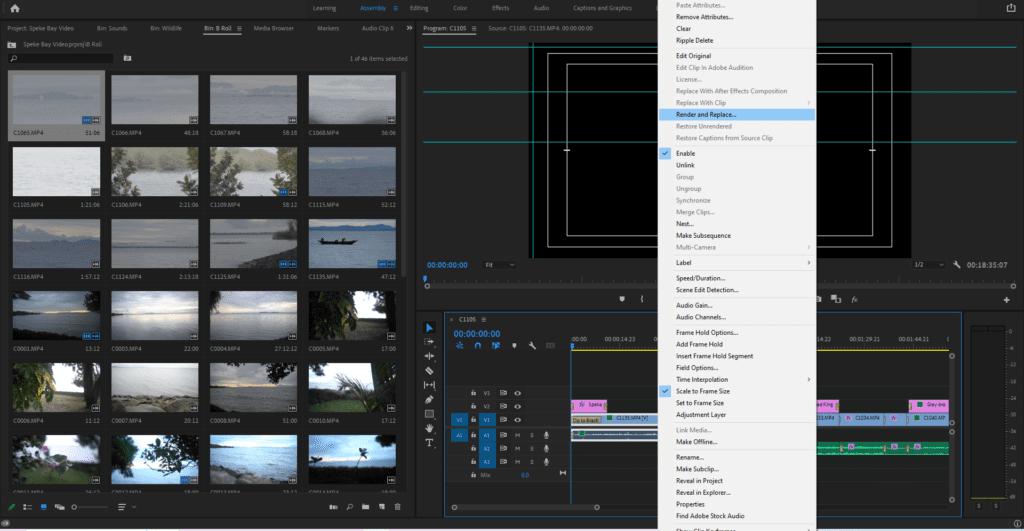Toggle project read-only pen icon
Viewport: 1024px width, 531px height.
click(x=11, y=507)
